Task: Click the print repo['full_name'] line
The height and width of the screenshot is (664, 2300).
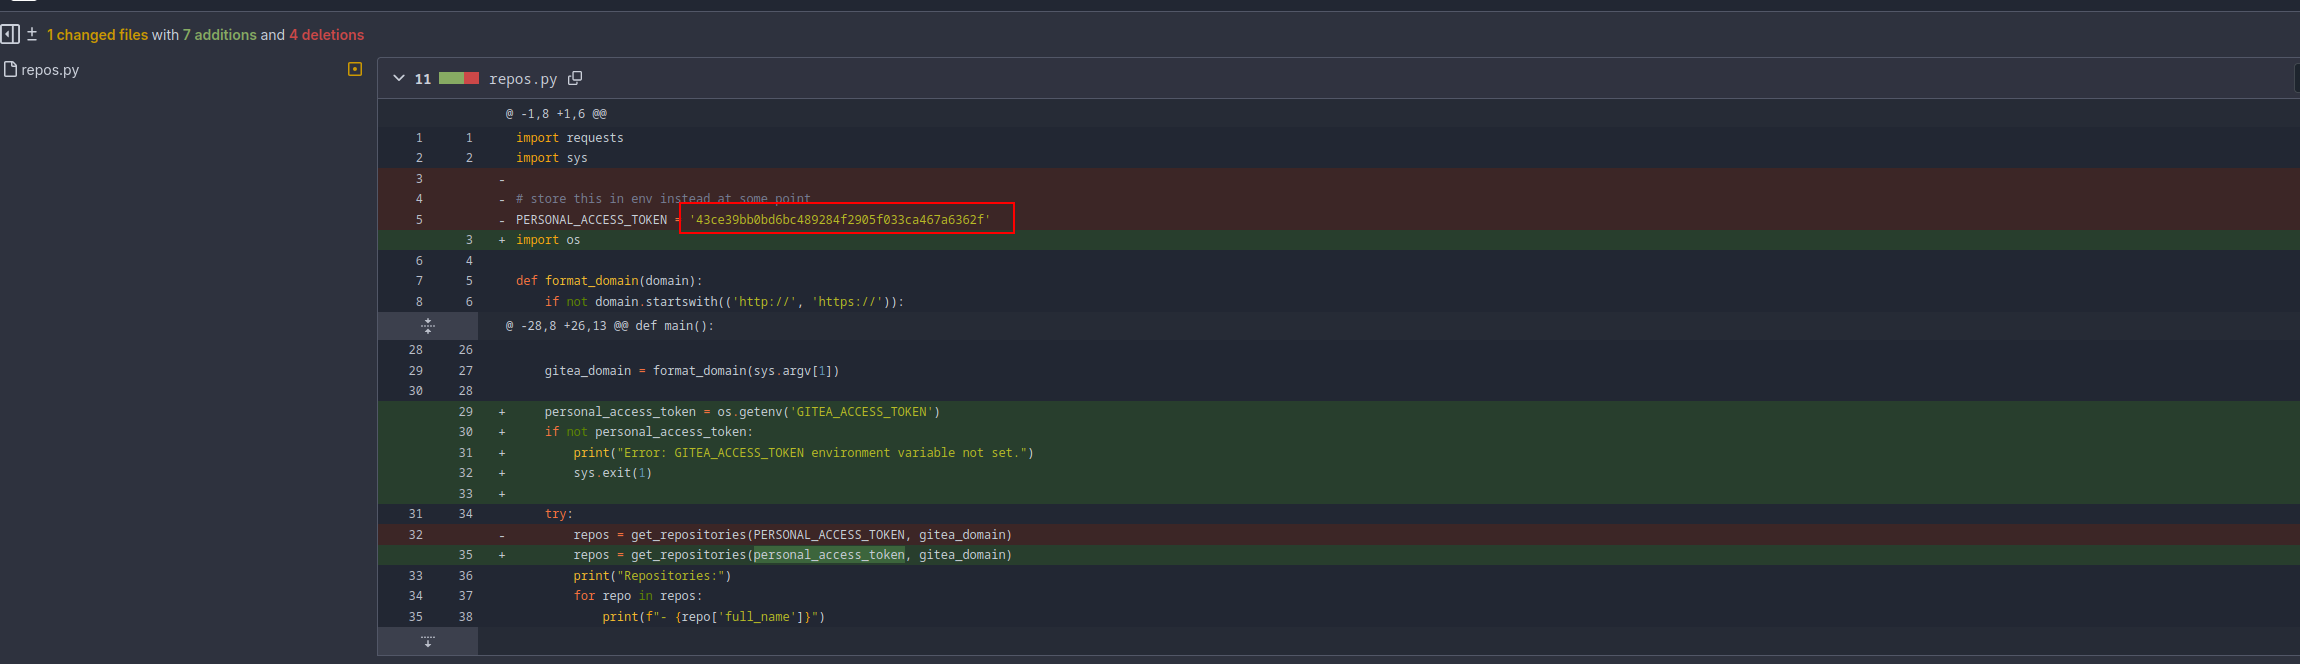Action: coord(714,617)
